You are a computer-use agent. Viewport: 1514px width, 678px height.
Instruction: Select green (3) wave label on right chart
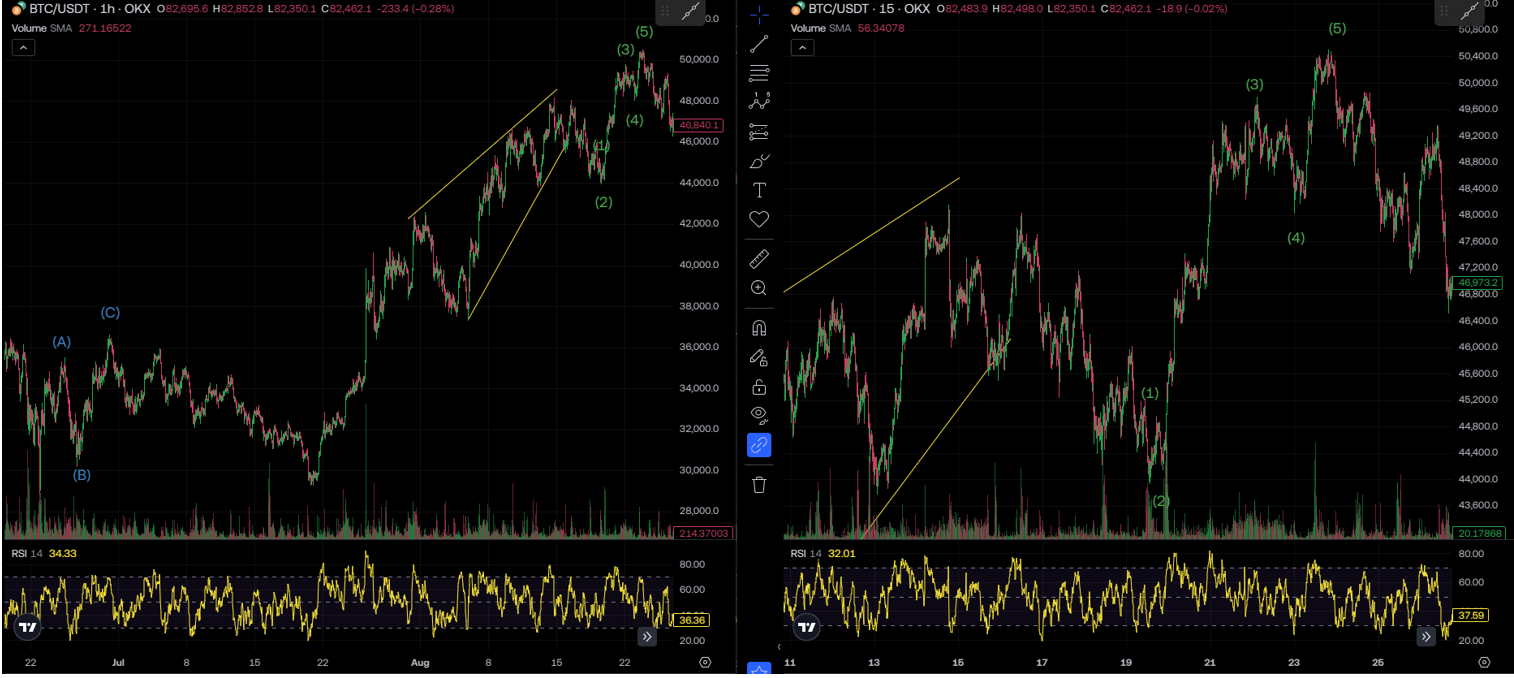click(x=1255, y=85)
